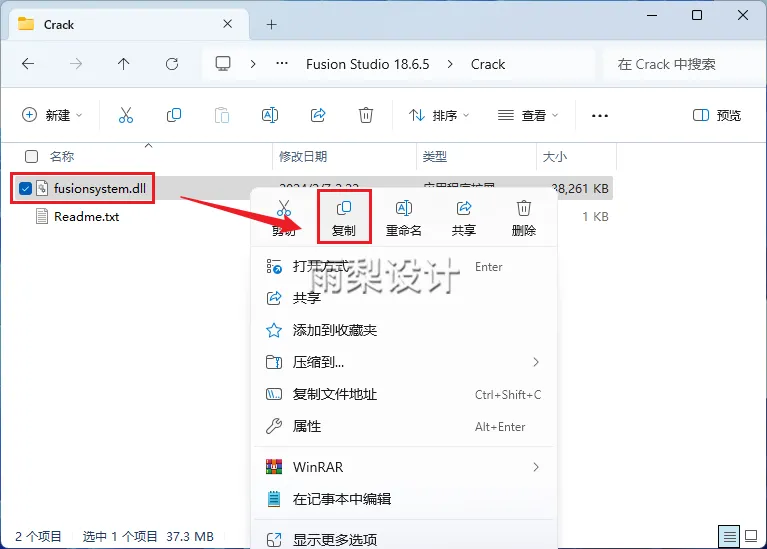The height and width of the screenshot is (549, 767).
Task: Click the 共享 icon in the context menu top row
Action: pos(464,208)
